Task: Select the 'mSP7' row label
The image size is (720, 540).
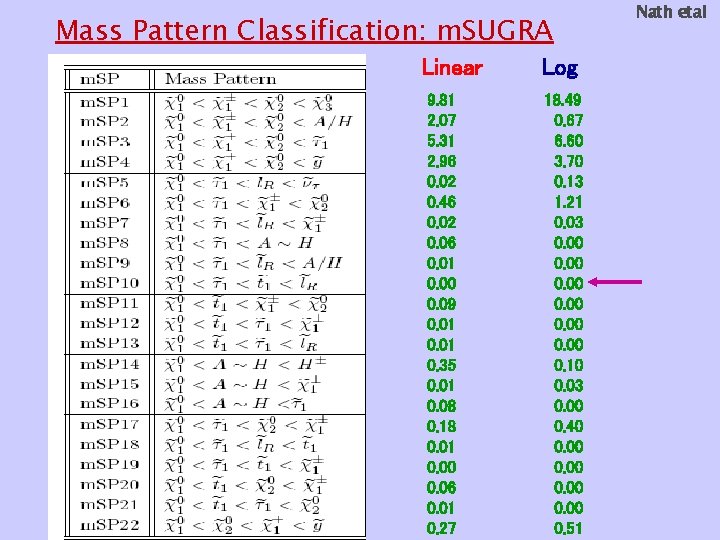Action: point(105,223)
